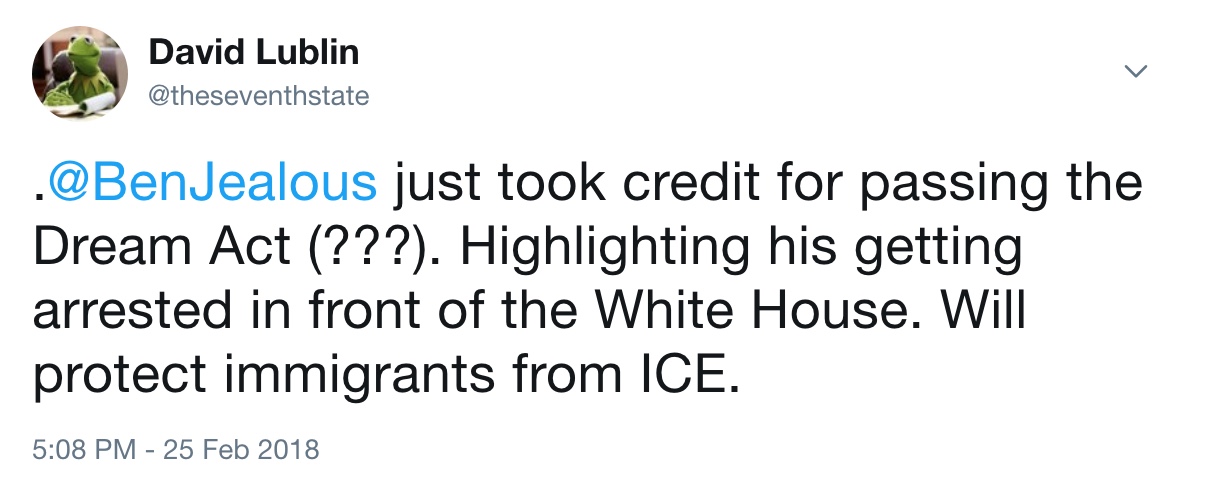Click the Kermit frog profile avatar

coord(80,73)
